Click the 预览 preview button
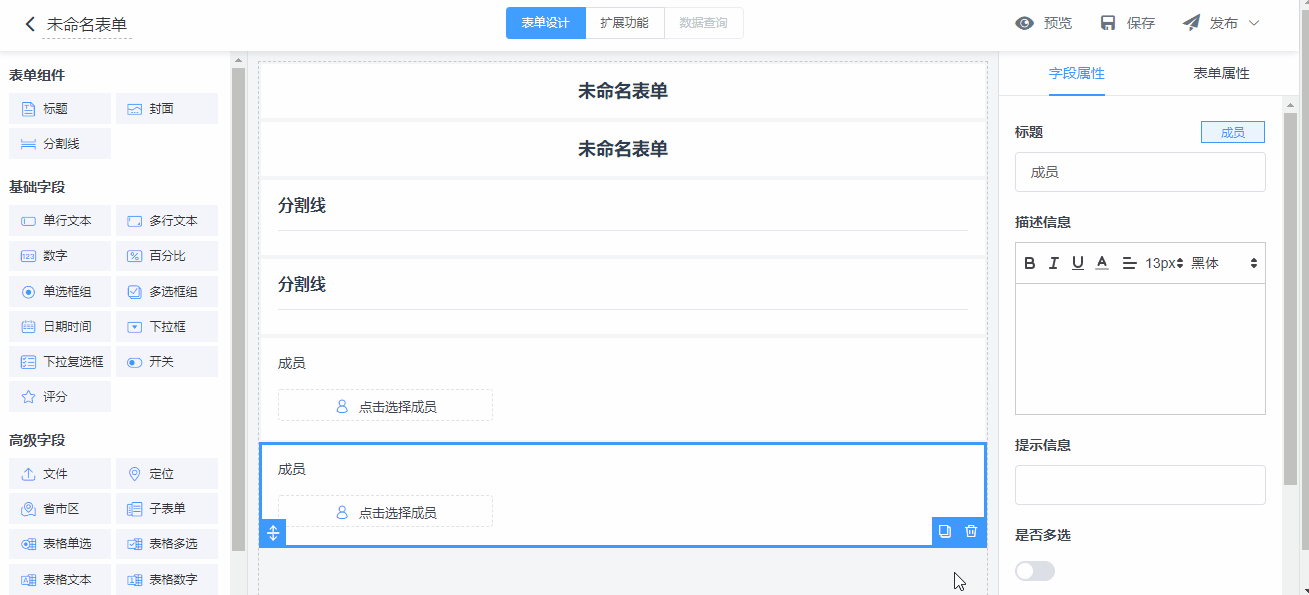Image resolution: width=1309 pixels, height=595 pixels. pos(1043,23)
